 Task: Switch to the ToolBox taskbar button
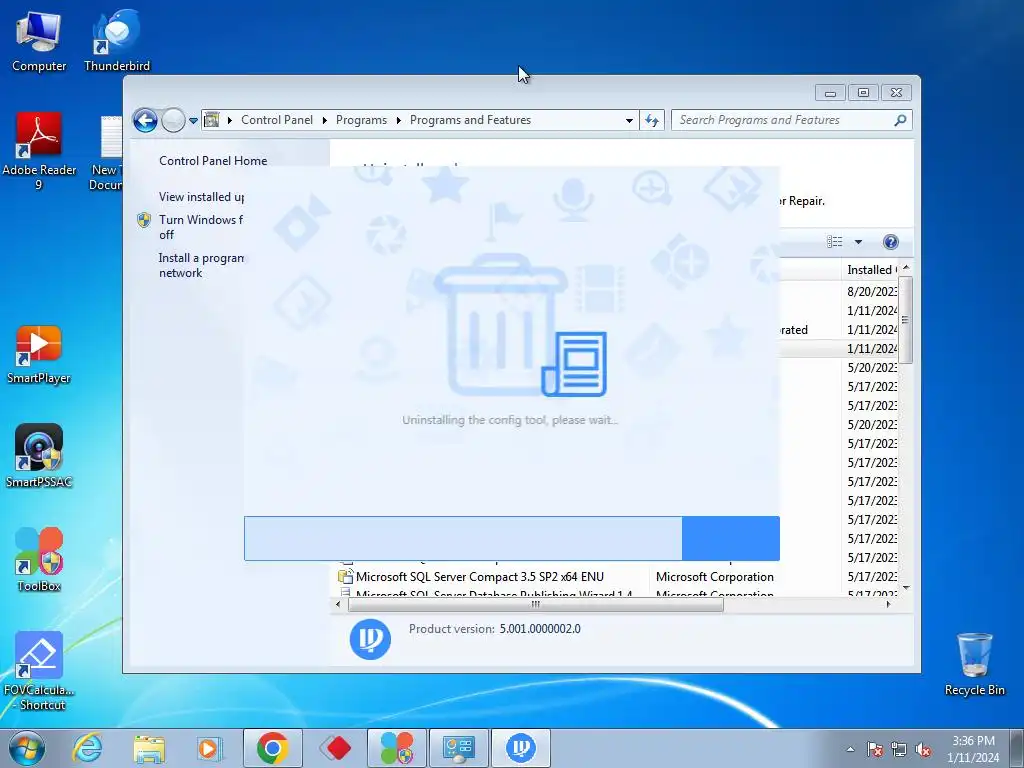(x=396, y=748)
